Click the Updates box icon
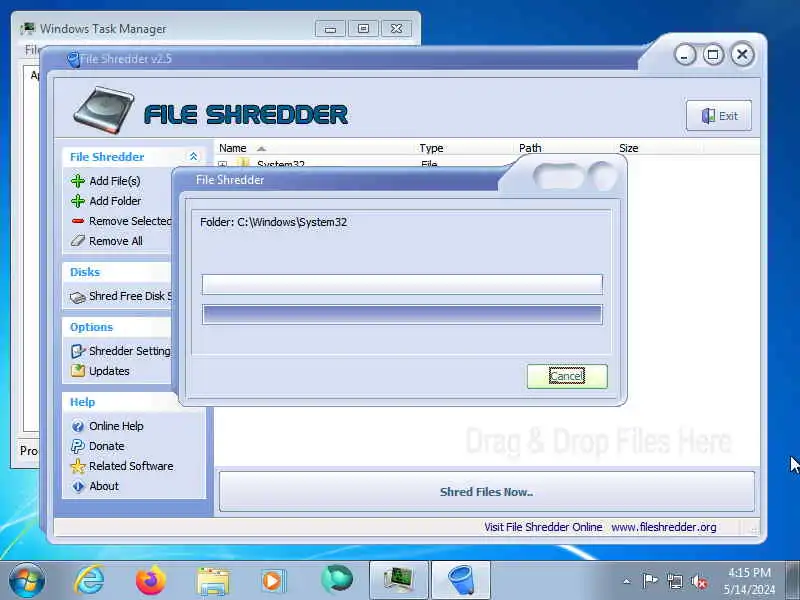This screenshot has width=800, height=600. click(x=78, y=371)
